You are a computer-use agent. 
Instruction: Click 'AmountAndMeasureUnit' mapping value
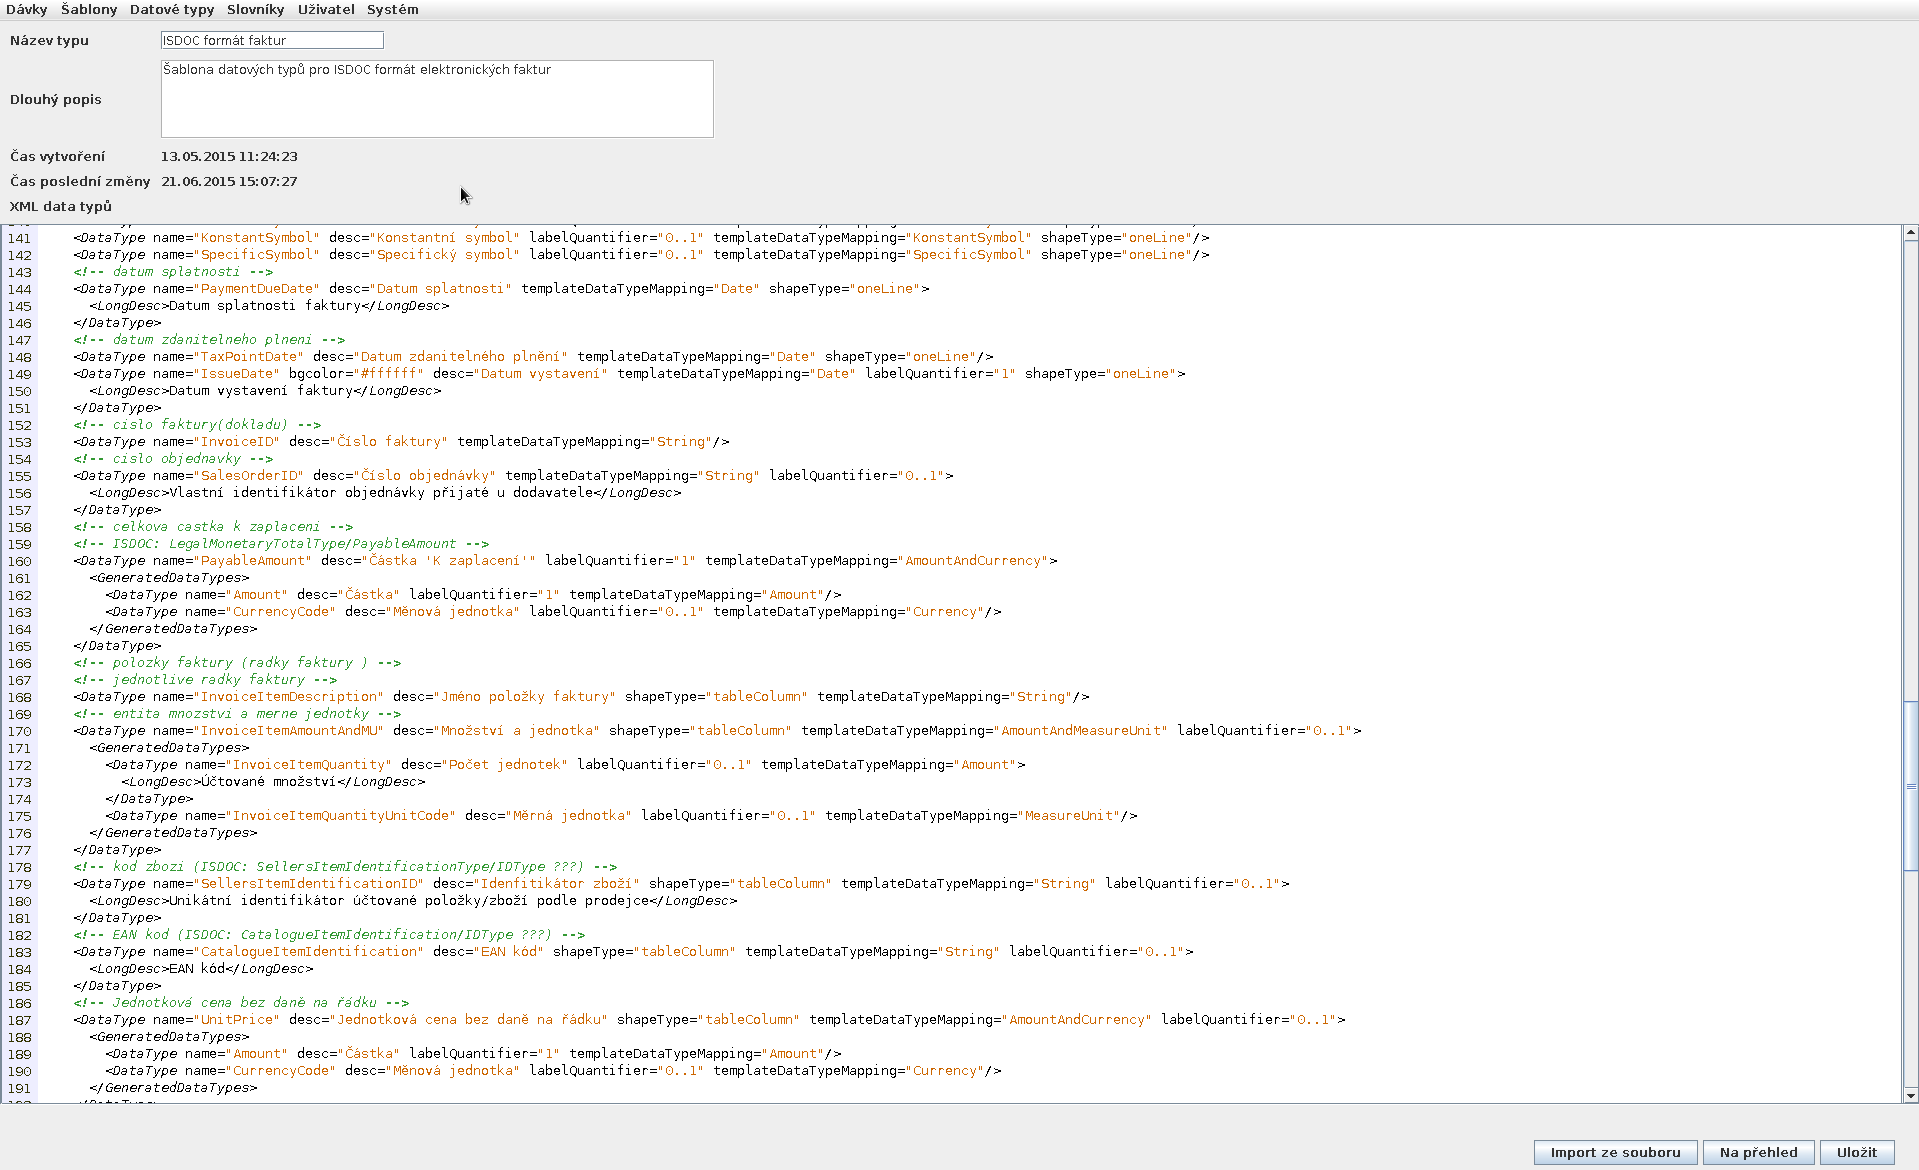coord(1081,731)
